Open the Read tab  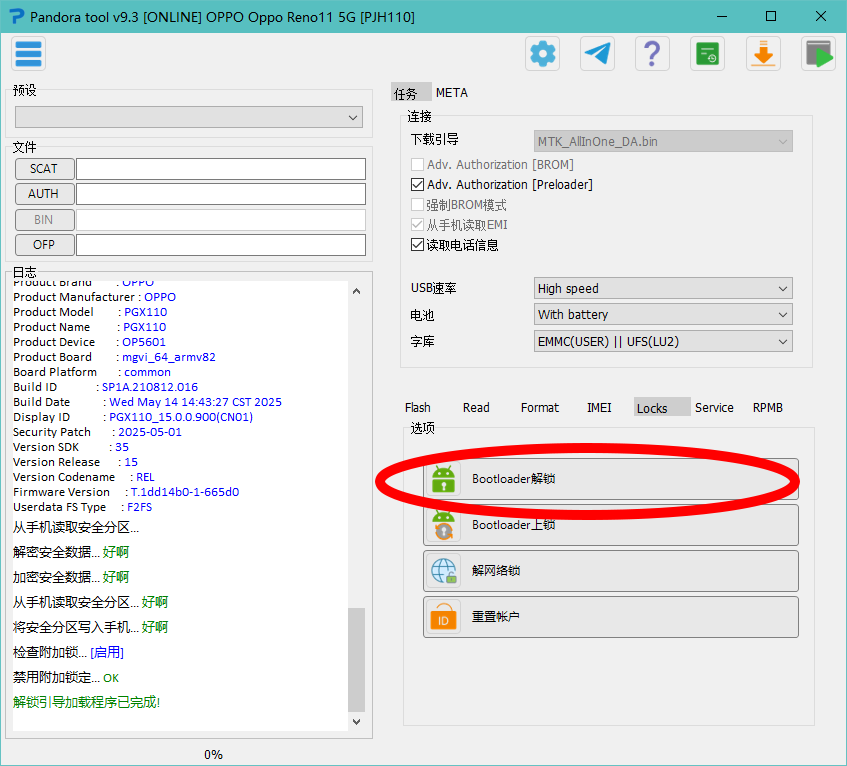476,407
